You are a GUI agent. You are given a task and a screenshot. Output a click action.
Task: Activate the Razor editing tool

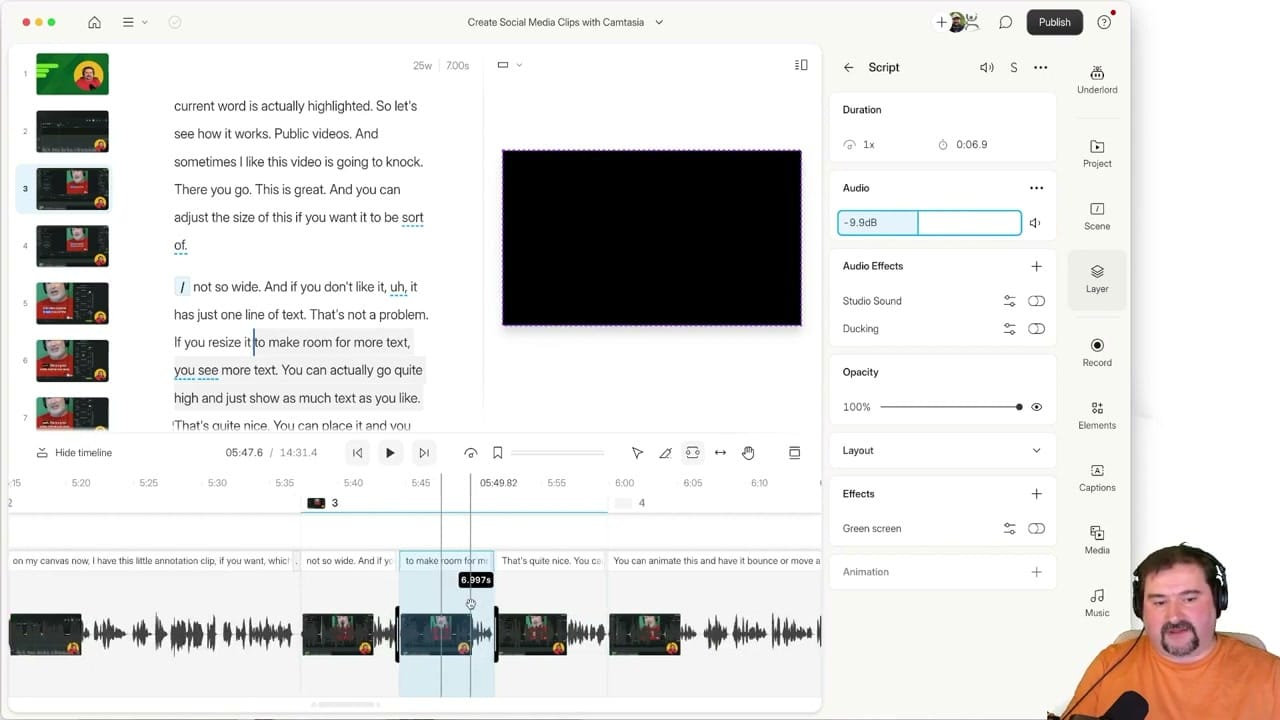(665, 452)
